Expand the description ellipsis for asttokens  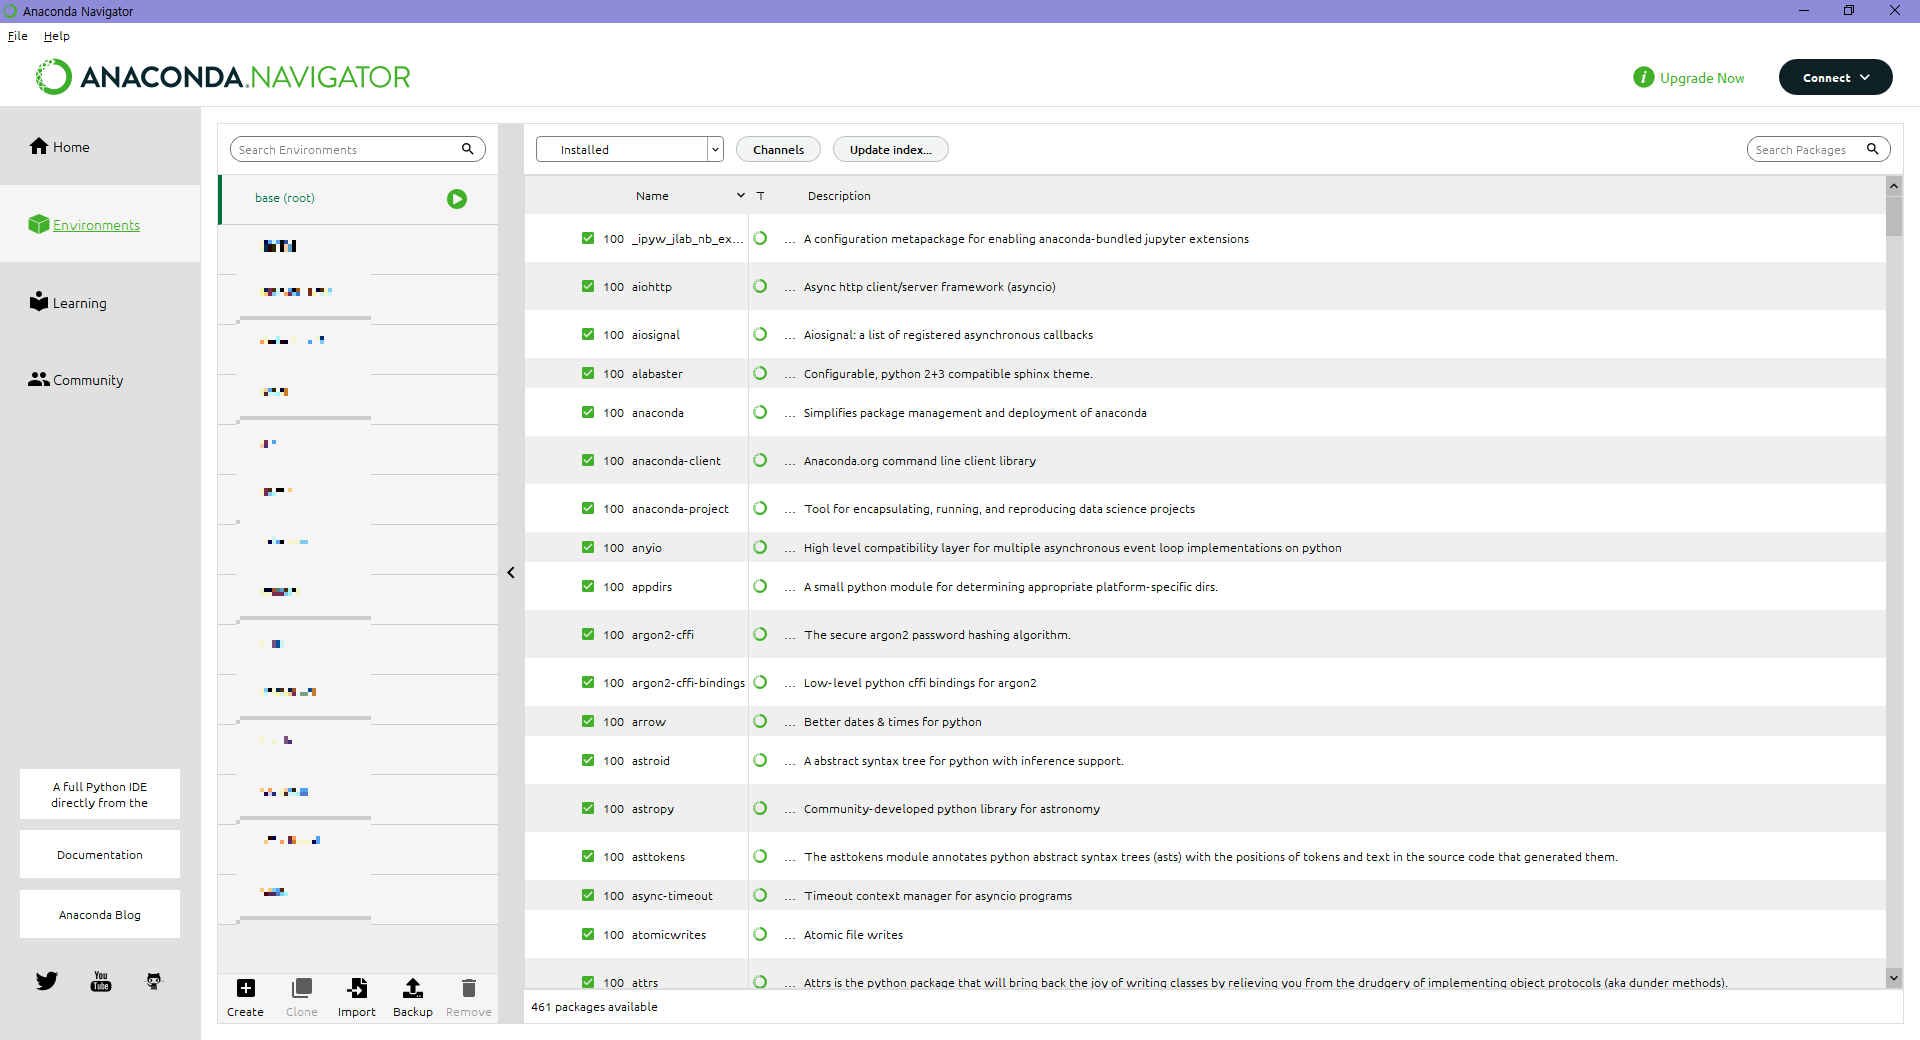coord(790,858)
